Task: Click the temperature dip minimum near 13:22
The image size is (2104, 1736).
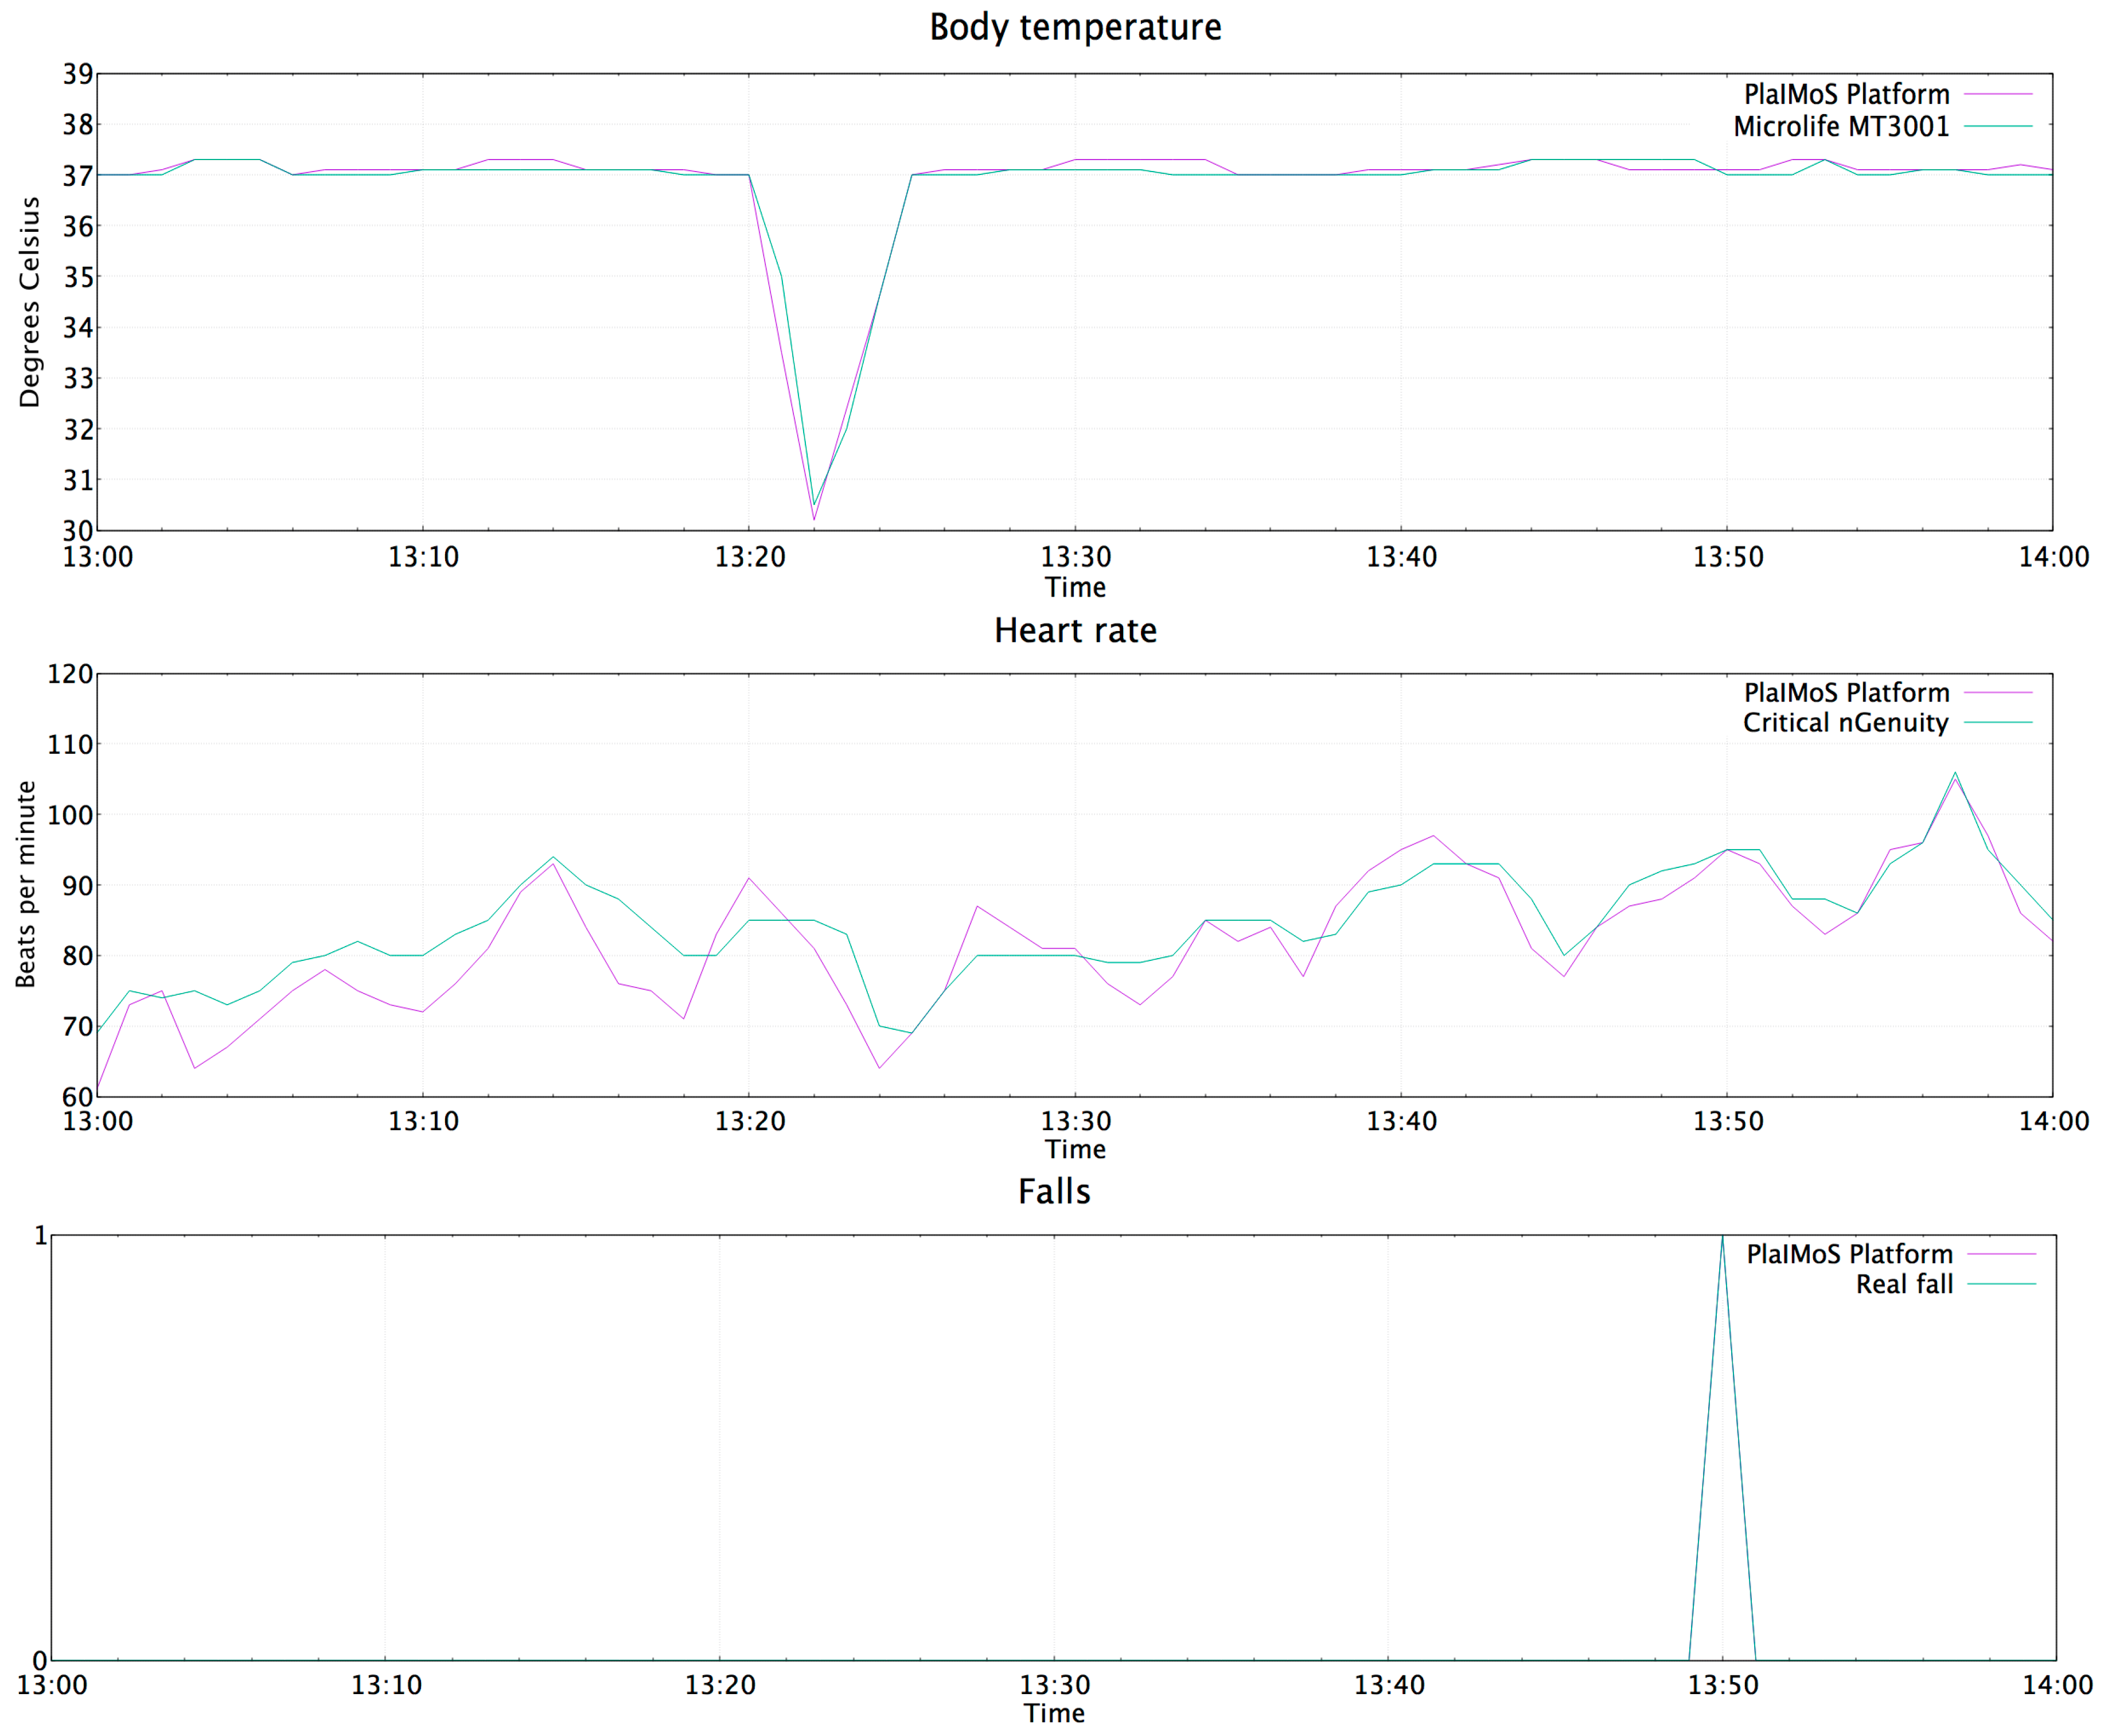Action: 814,518
